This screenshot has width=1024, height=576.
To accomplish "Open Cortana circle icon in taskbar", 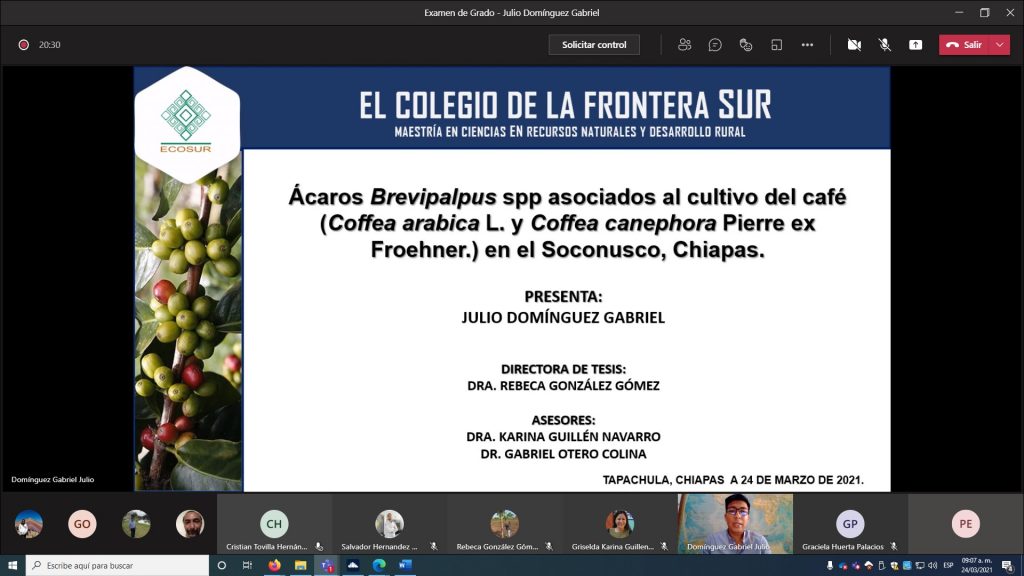I will click(x=221, y=565).
